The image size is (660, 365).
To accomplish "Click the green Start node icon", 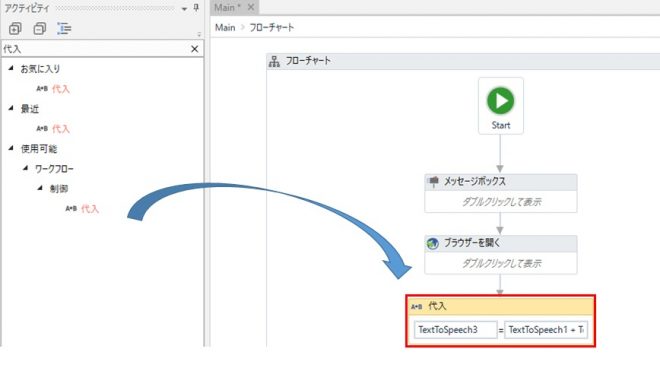I will [x=500, y=101].
